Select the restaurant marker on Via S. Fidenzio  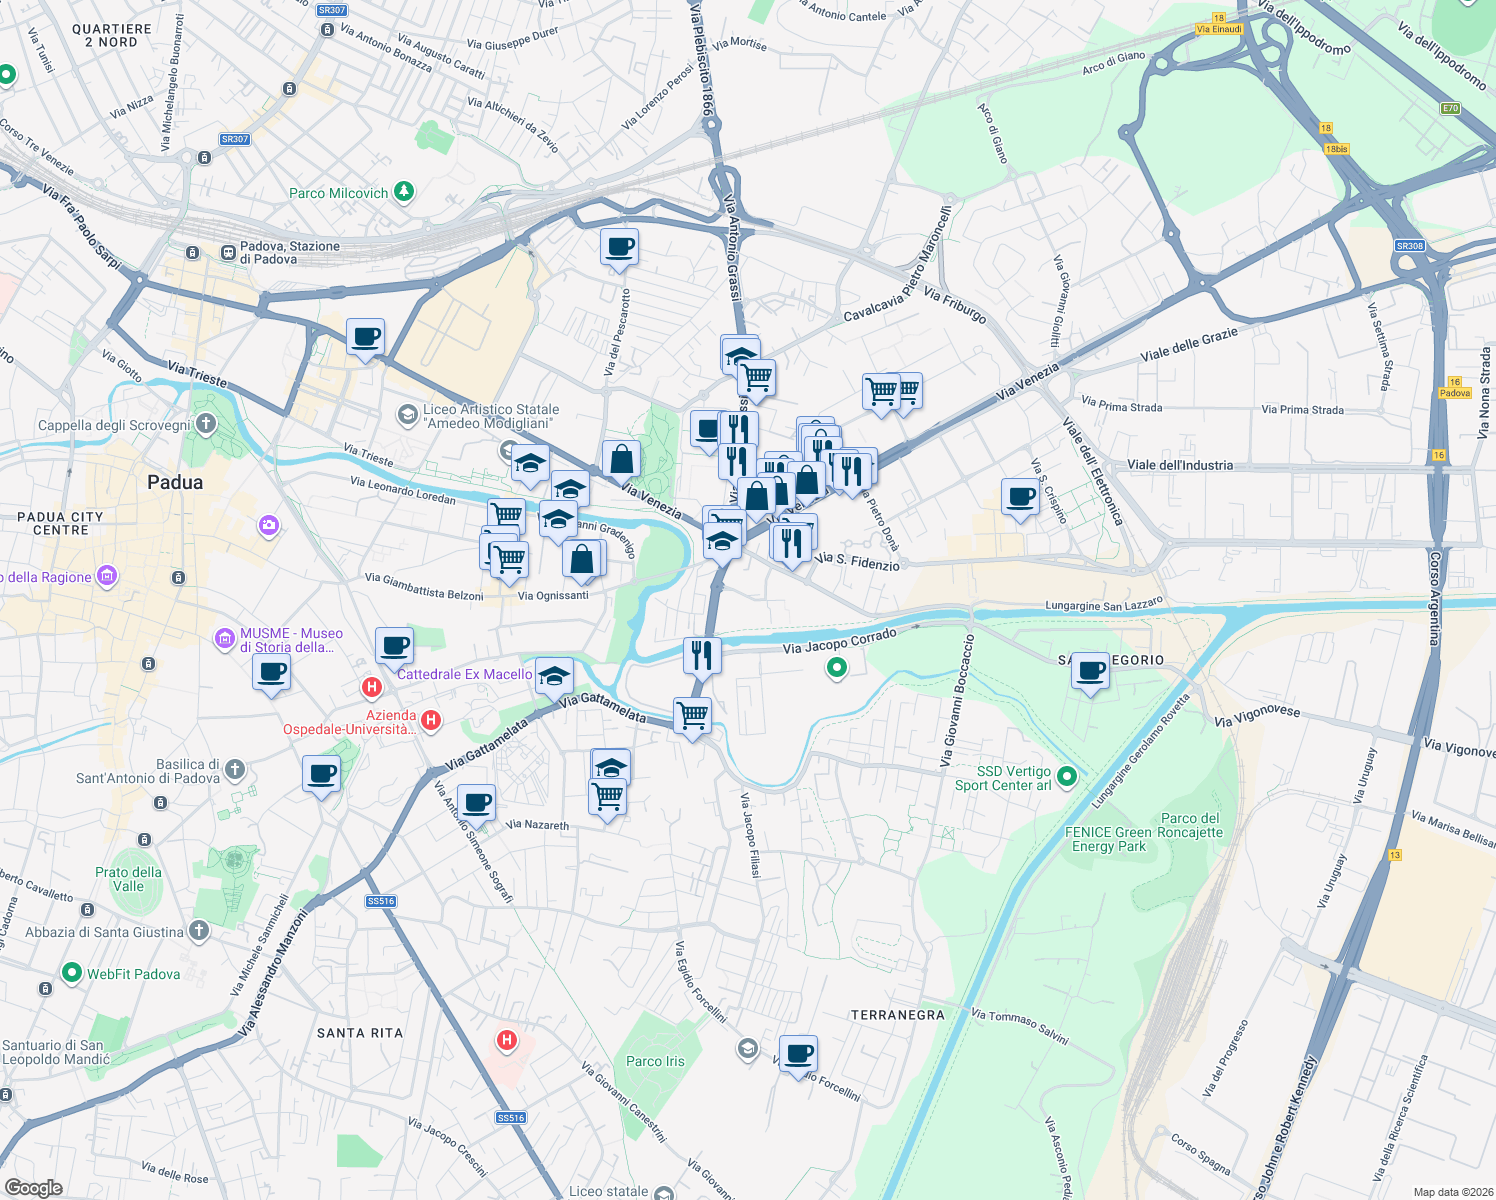click(792, 540)
